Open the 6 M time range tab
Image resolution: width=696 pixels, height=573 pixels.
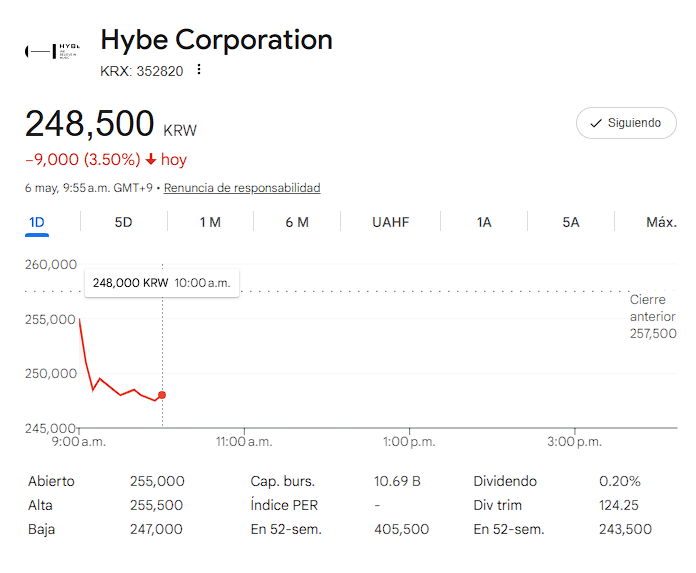[x=297, y=222]
